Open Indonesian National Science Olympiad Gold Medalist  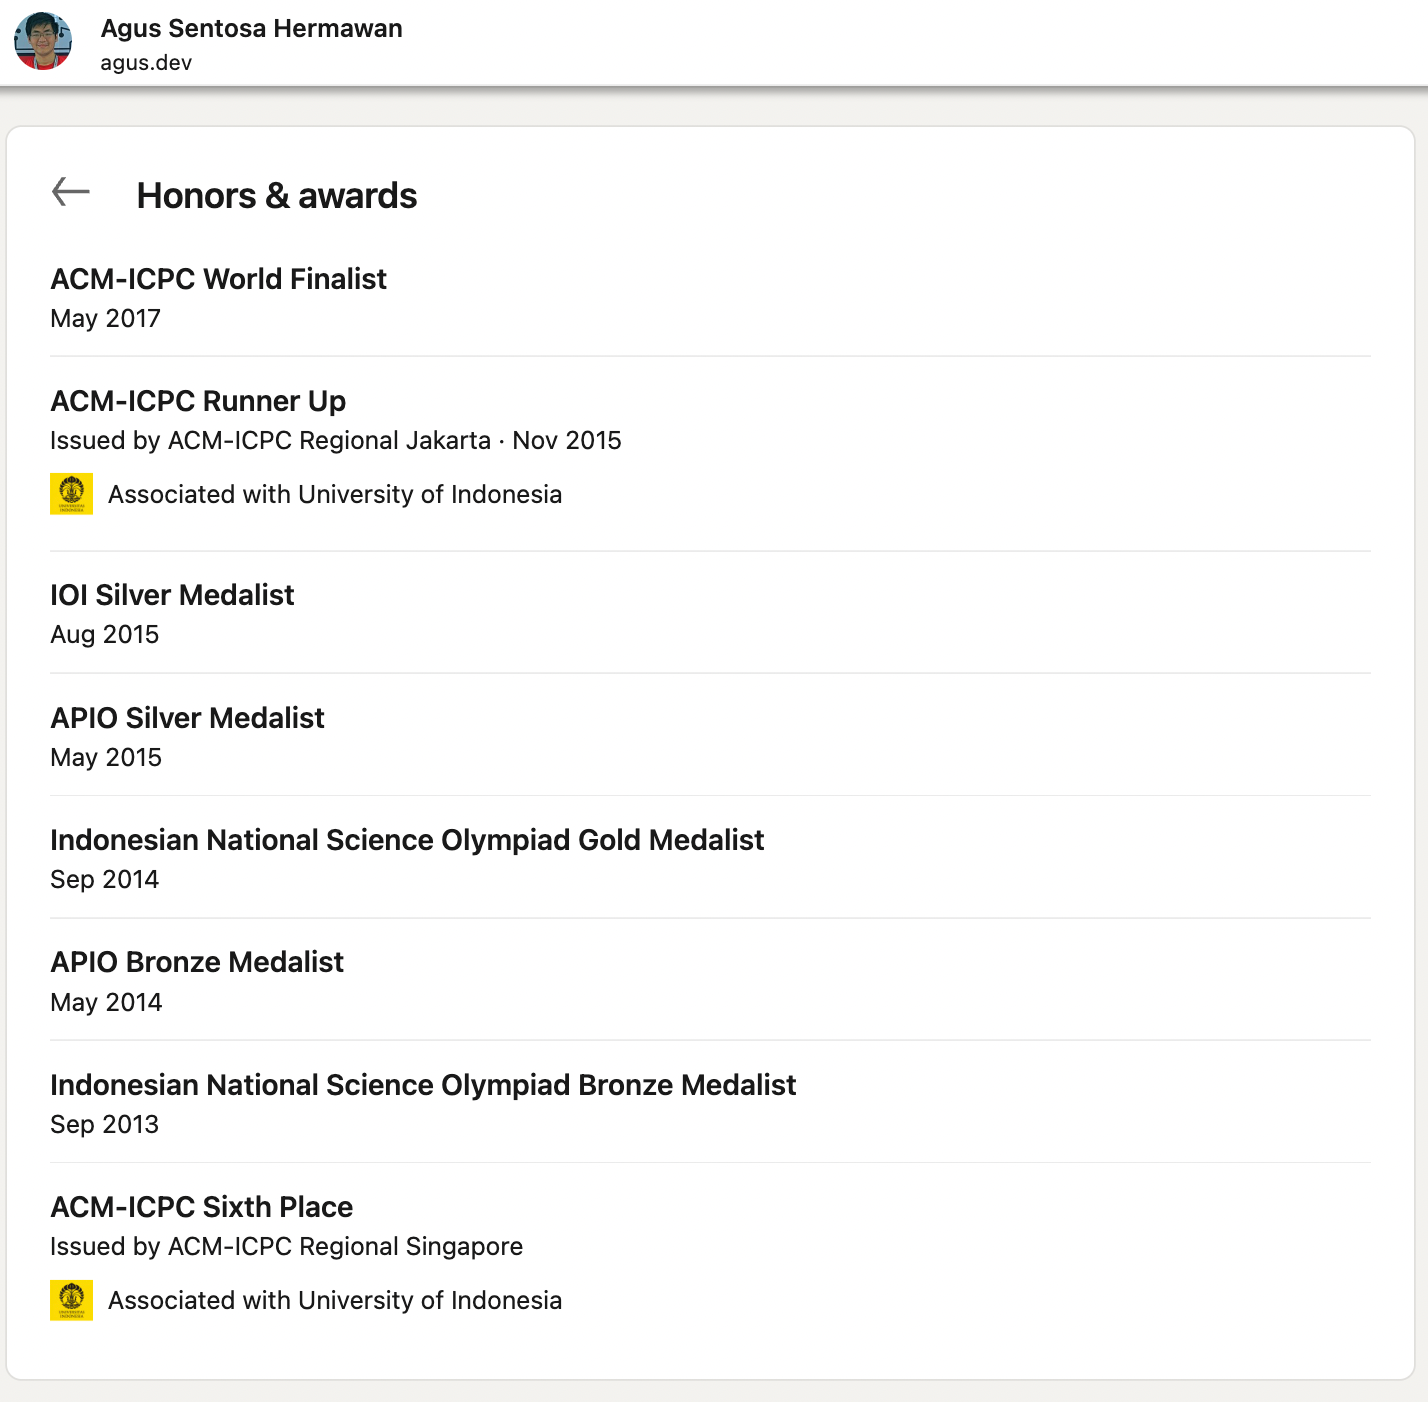(407, 840)
